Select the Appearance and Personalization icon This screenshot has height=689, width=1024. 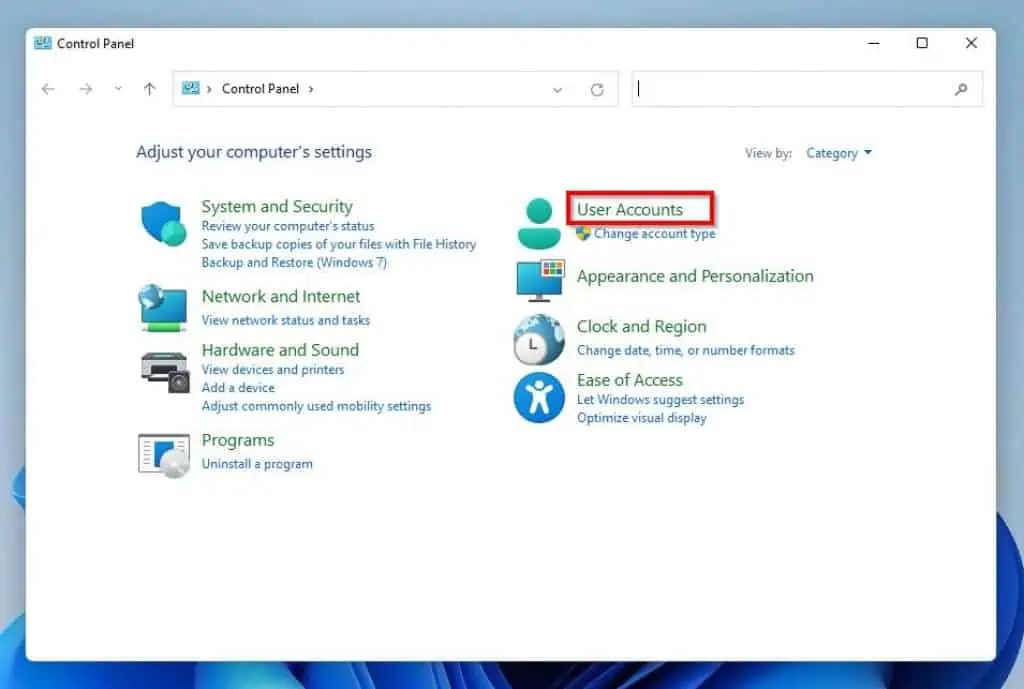coord(539,280)
